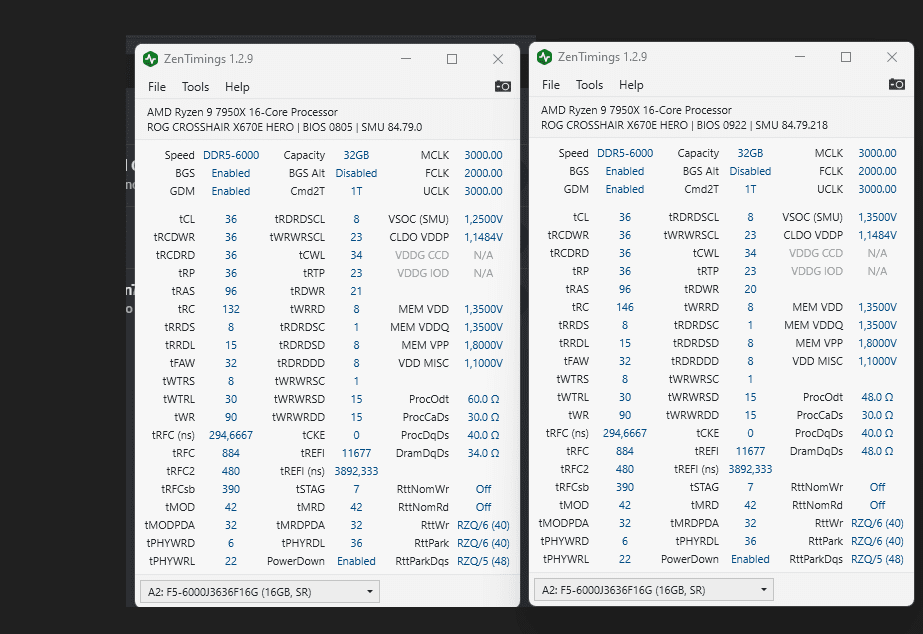The width and height of the screenshot is (923, 634).
Task: Open the Tools menu in right ZenTimings window
Action: tap(589, 85)
